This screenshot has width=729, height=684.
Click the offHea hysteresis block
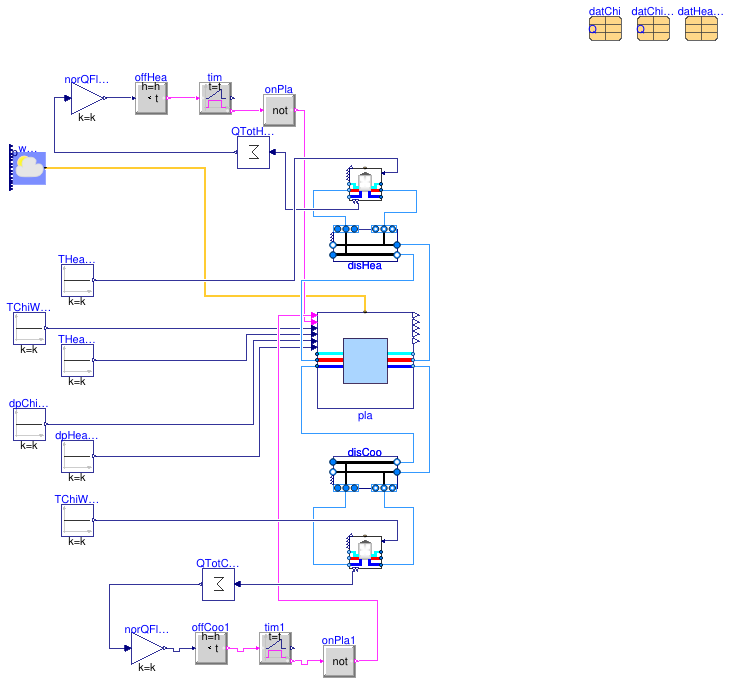151,98
